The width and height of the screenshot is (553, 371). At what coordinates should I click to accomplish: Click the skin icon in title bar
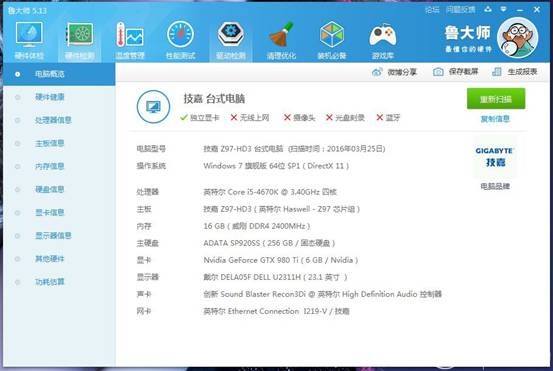point(488,10)
